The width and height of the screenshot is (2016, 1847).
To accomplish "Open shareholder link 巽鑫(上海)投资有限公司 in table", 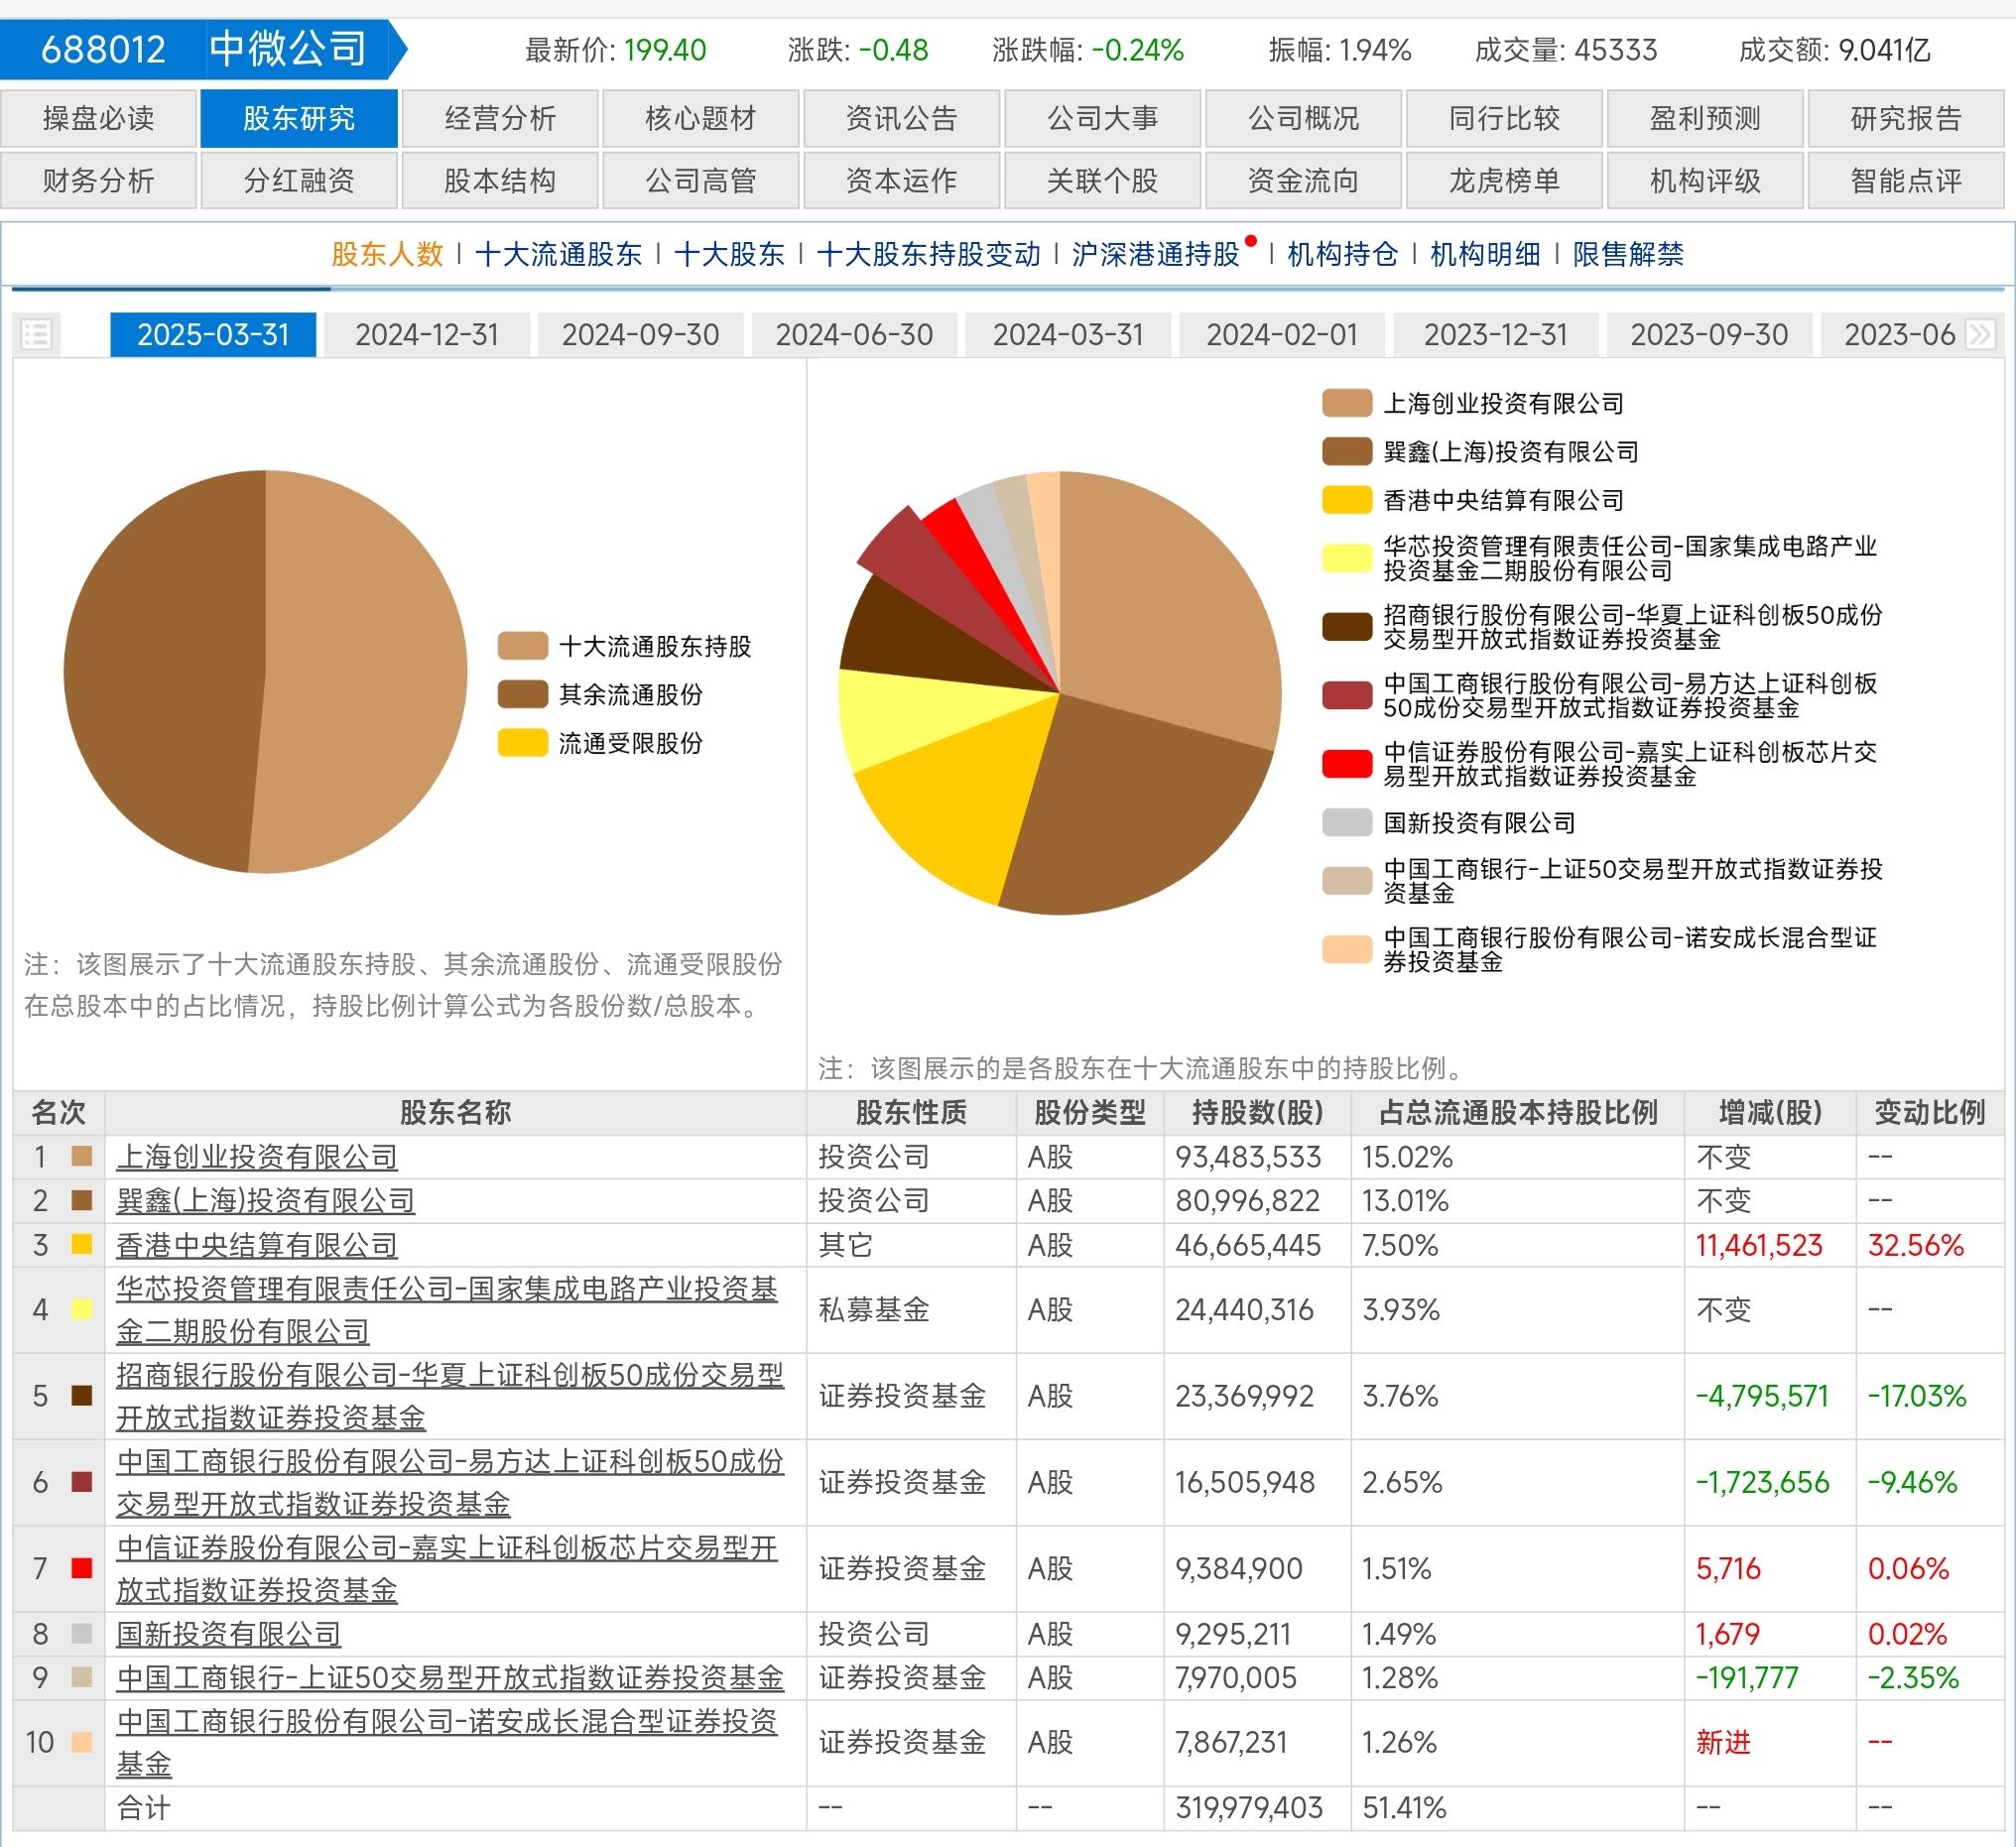I will pyautogui.click(x=265, y=1200).
